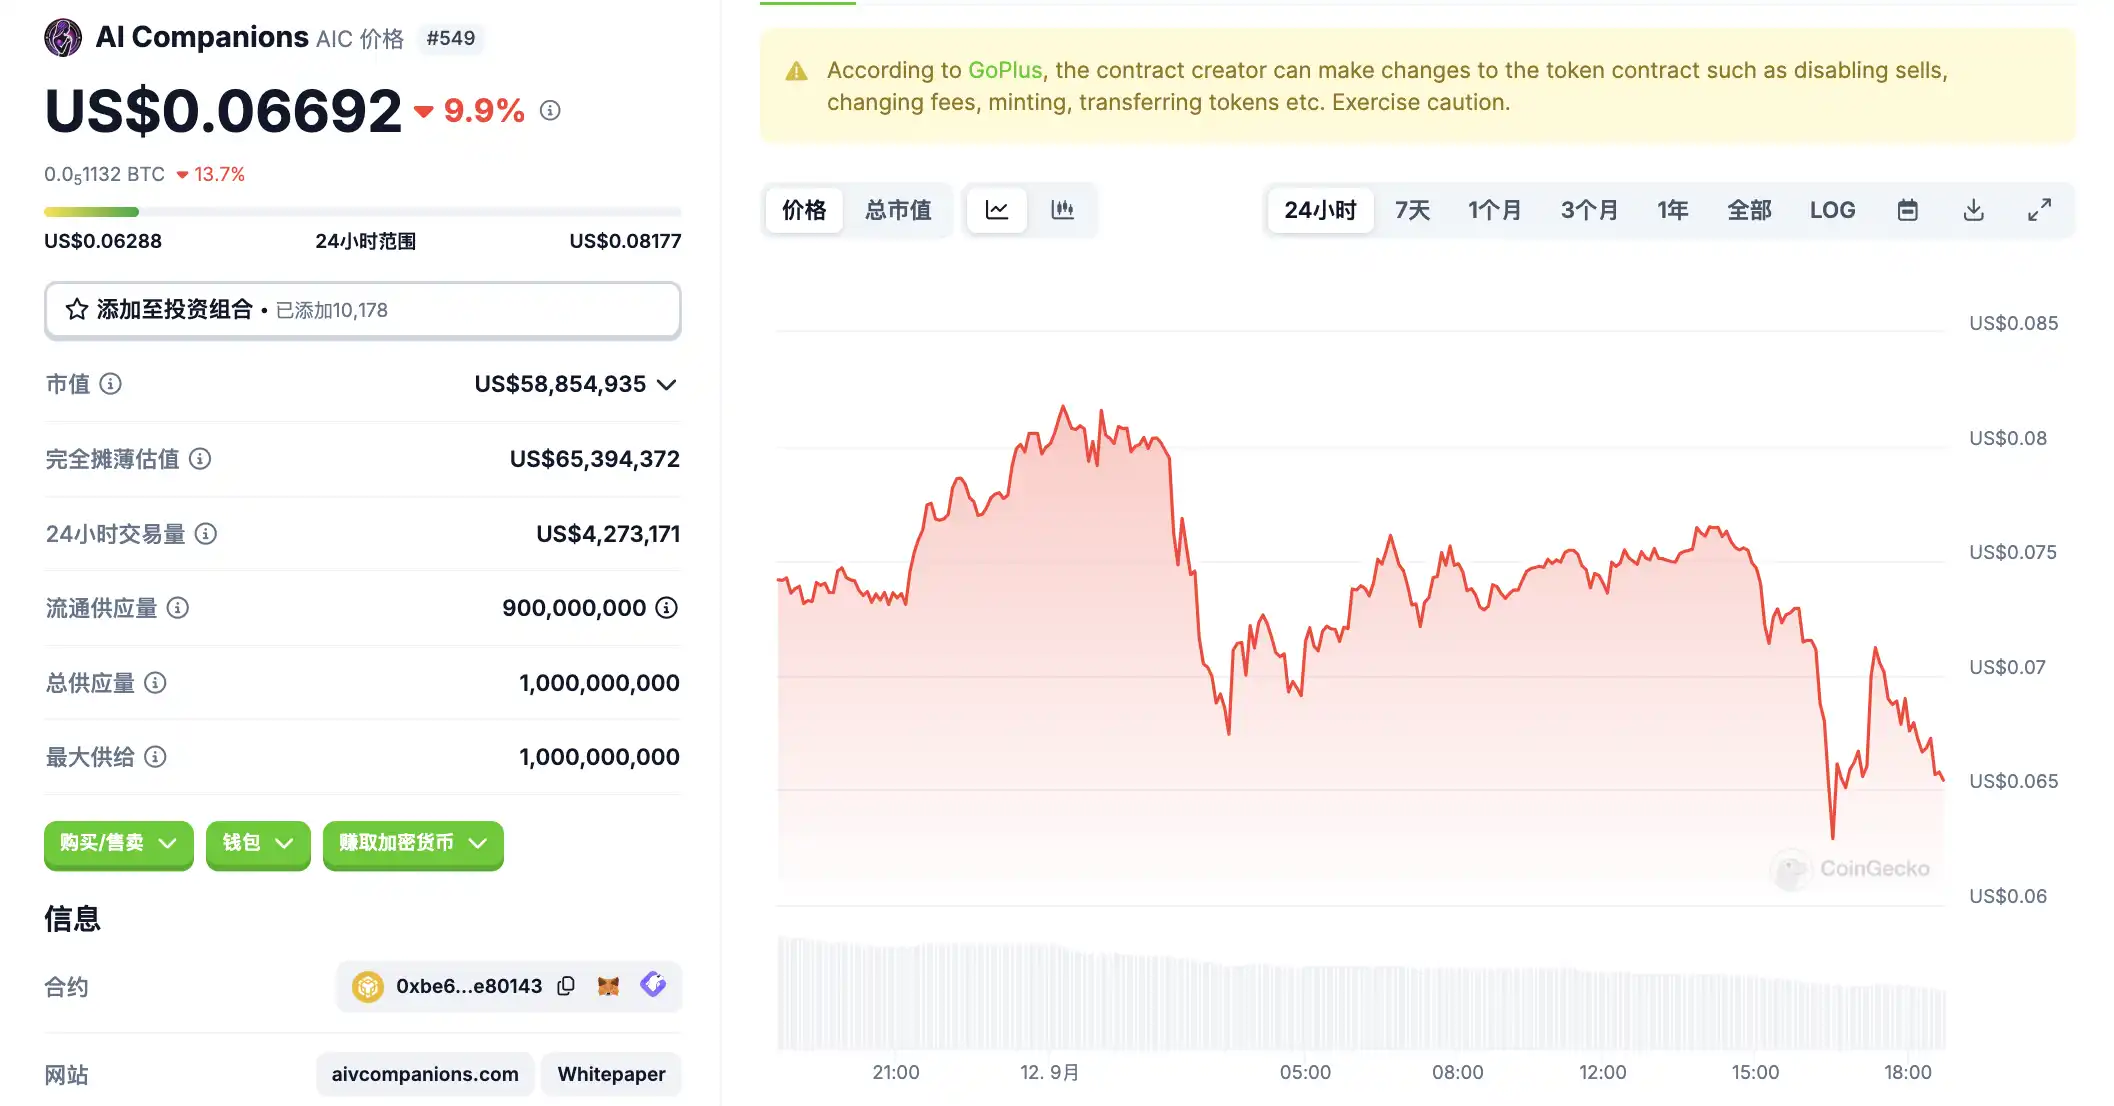Select the 7天 time range tab
Viewport: 2114px width, 1106px height.
coord(1412,210)
